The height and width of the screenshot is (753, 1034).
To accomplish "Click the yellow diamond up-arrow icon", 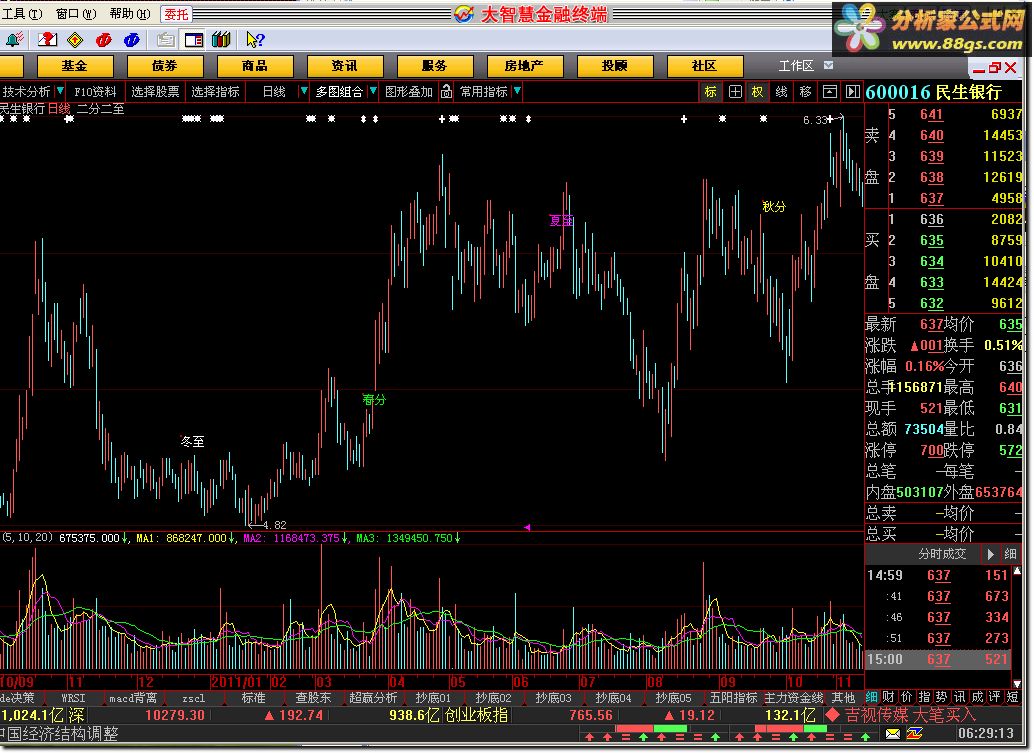I will [x=75, y=40].
